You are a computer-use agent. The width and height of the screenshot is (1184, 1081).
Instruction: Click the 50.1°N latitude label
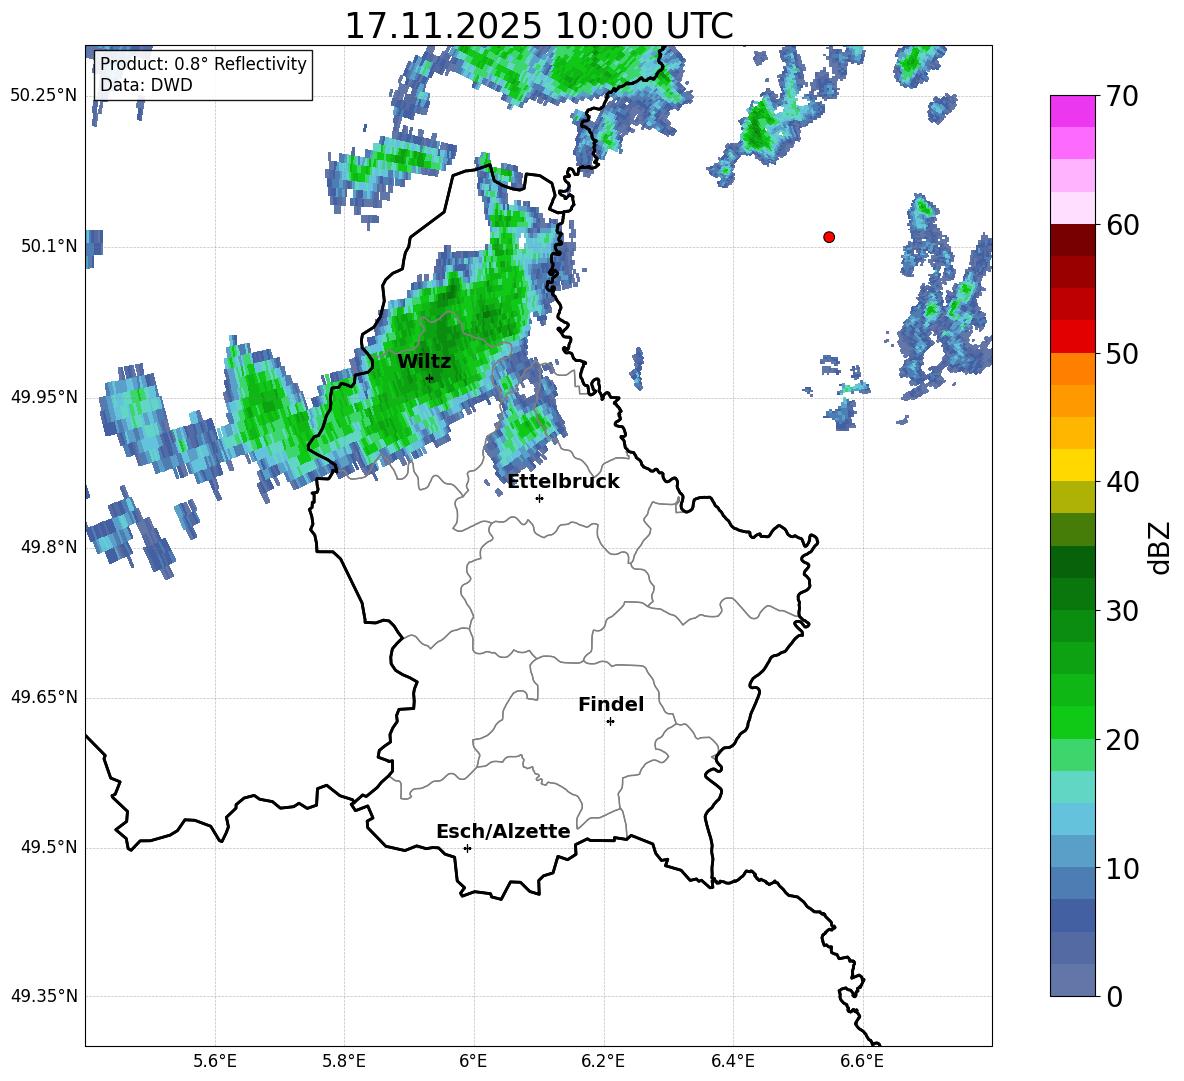click(x=49, y=246)
